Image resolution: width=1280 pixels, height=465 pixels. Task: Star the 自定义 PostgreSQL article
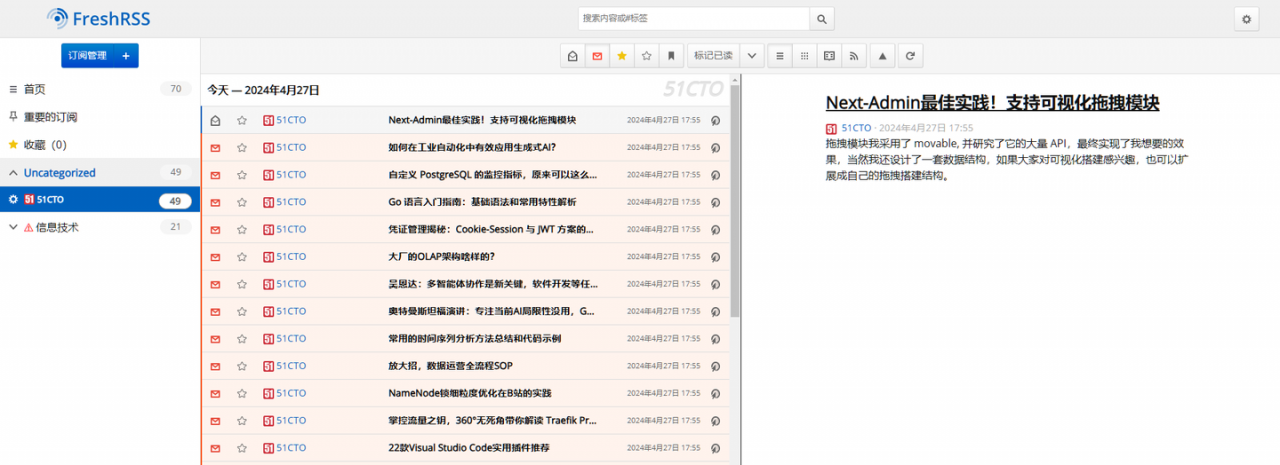point(242,175)
